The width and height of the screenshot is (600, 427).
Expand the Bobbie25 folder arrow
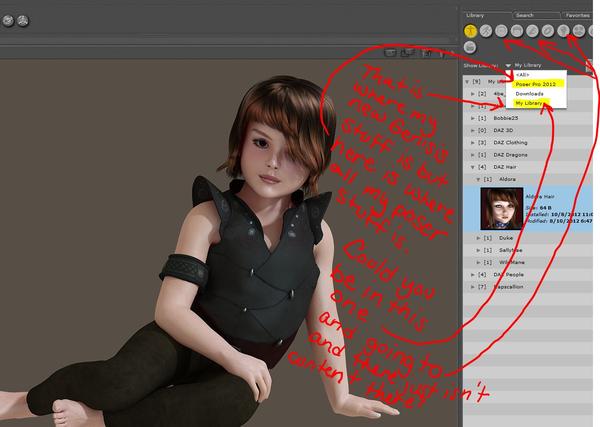tap(473, 118)
